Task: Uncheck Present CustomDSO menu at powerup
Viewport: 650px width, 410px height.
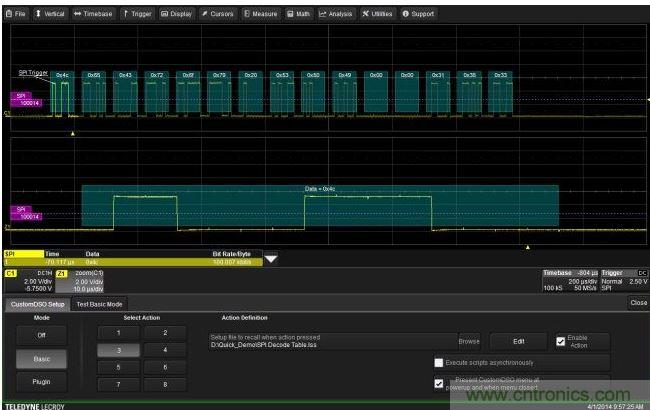Action: (439, 383)
